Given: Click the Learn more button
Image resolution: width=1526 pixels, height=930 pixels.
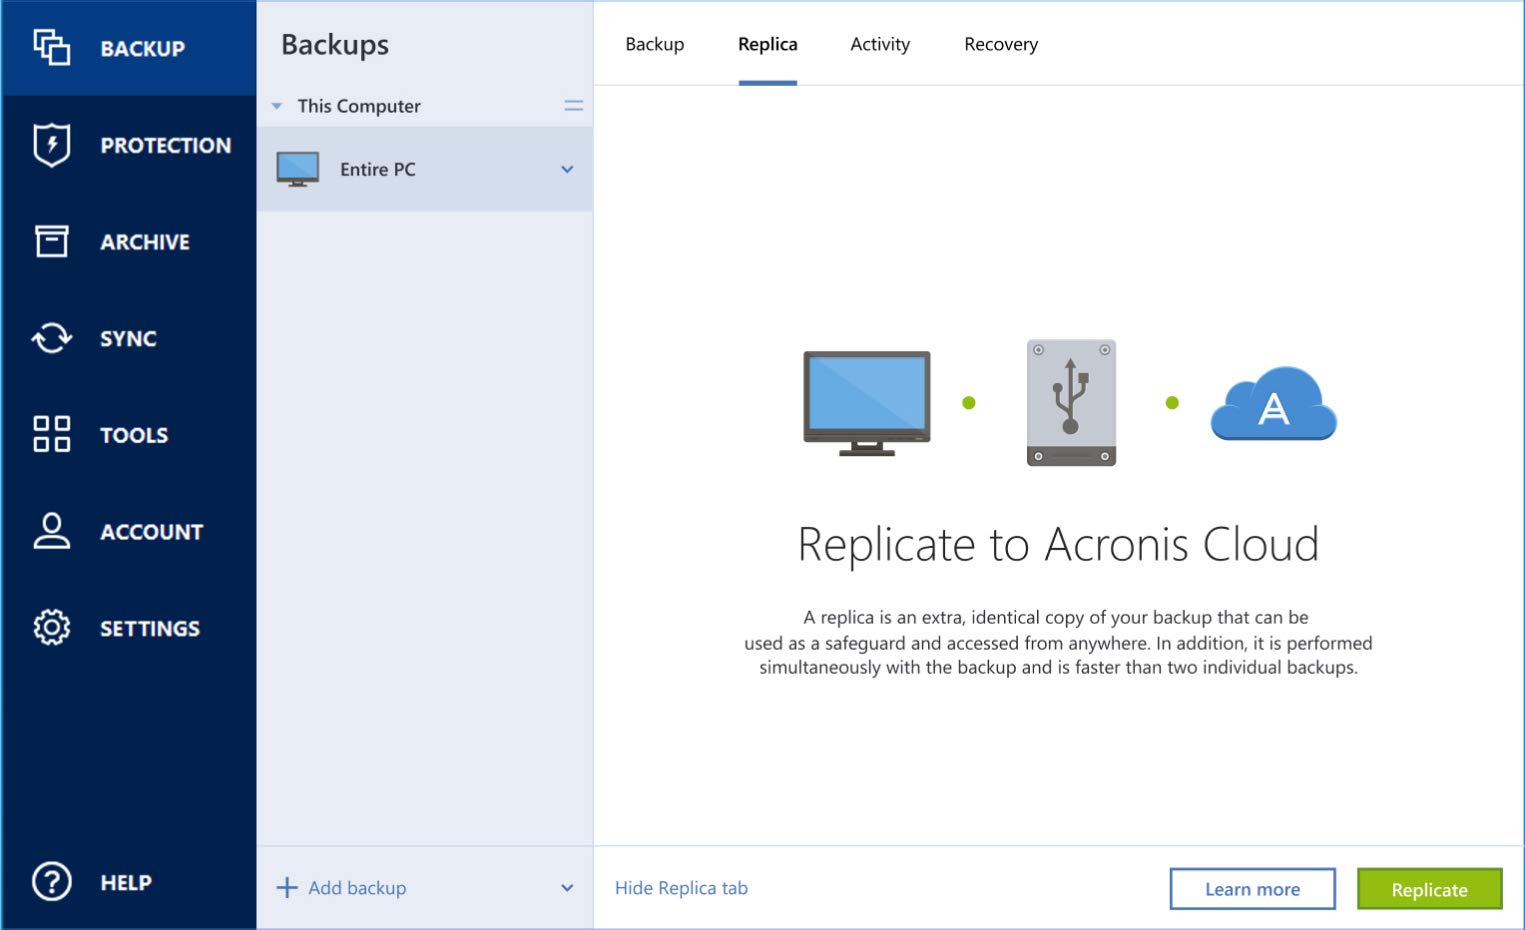Looking at the screenshot, I should tap(1252, 889).
